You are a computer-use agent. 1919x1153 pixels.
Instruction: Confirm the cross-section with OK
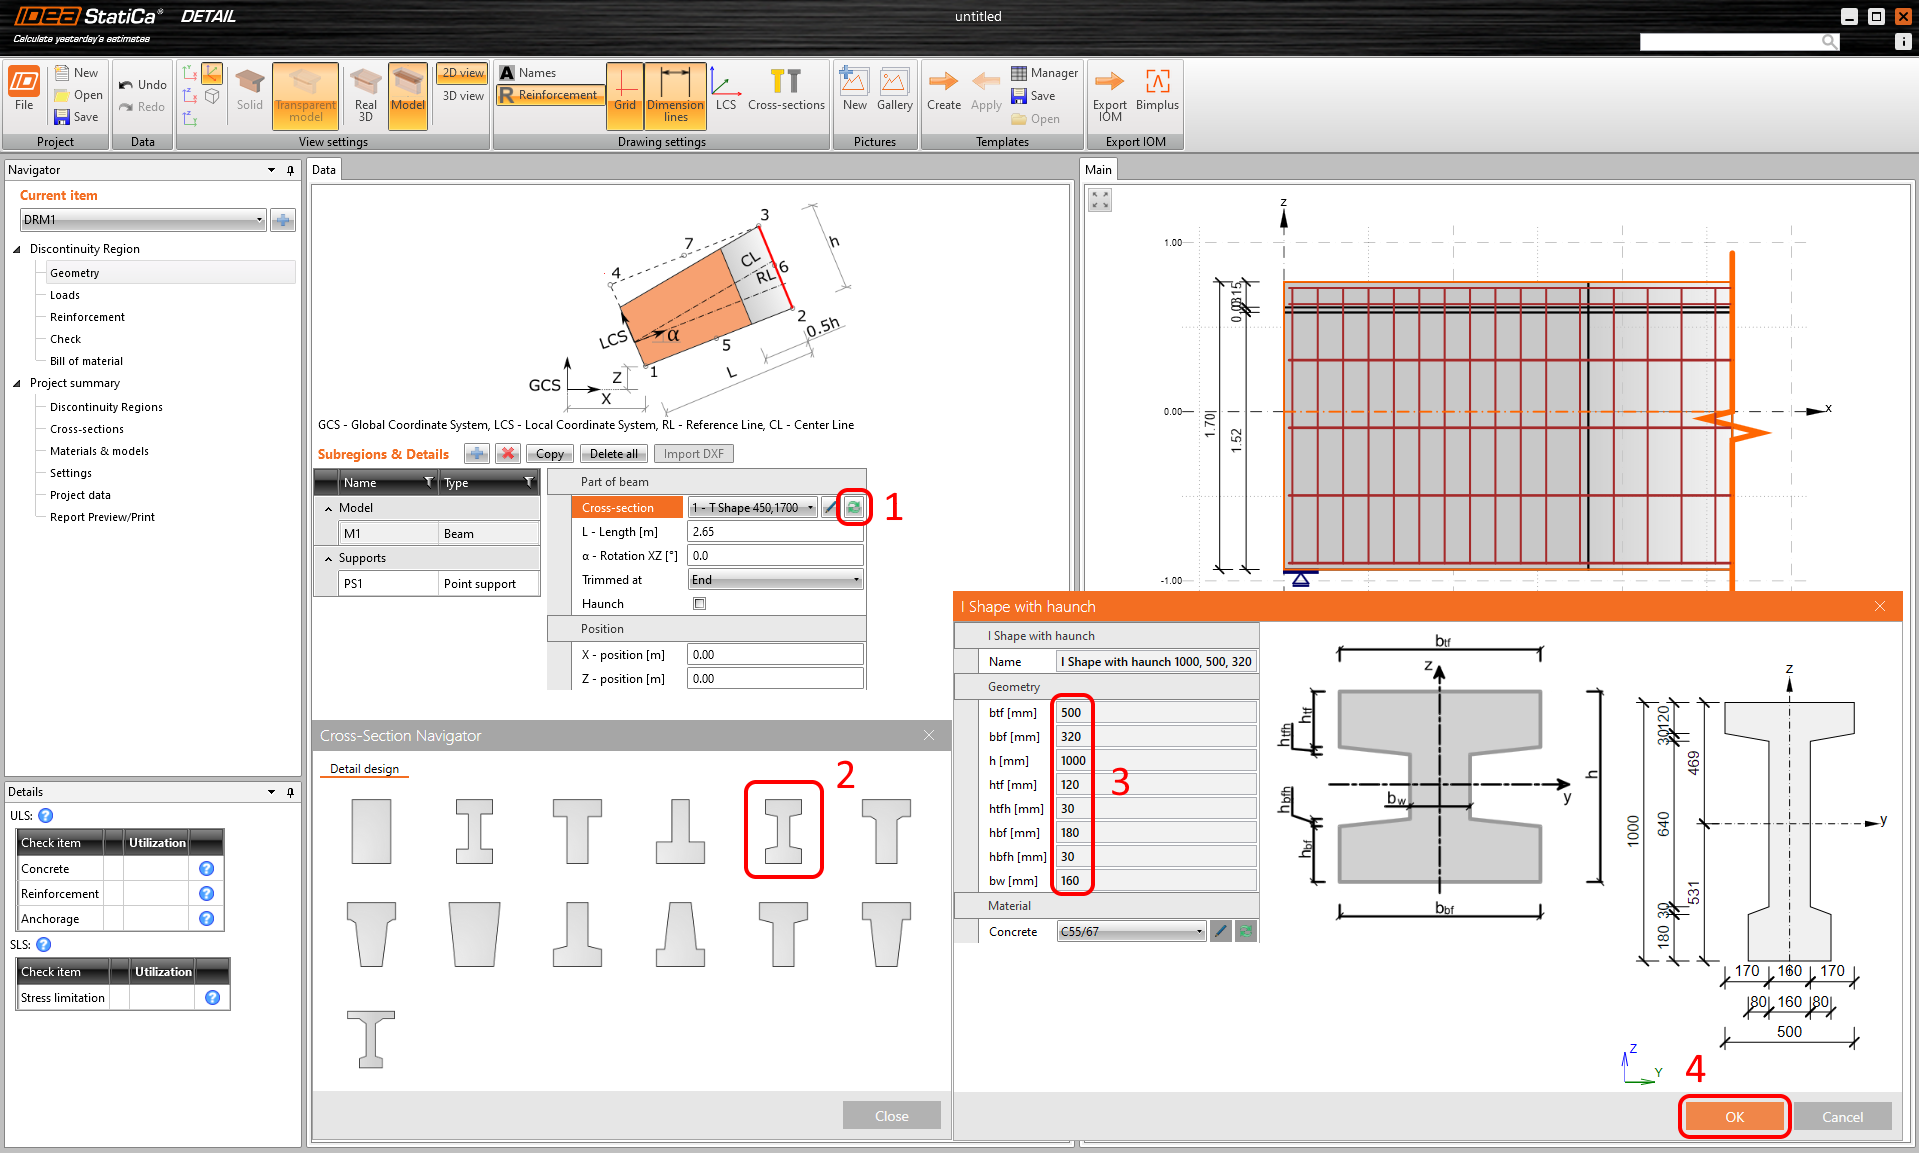pyautogui.click(x=1733, y=1116)
